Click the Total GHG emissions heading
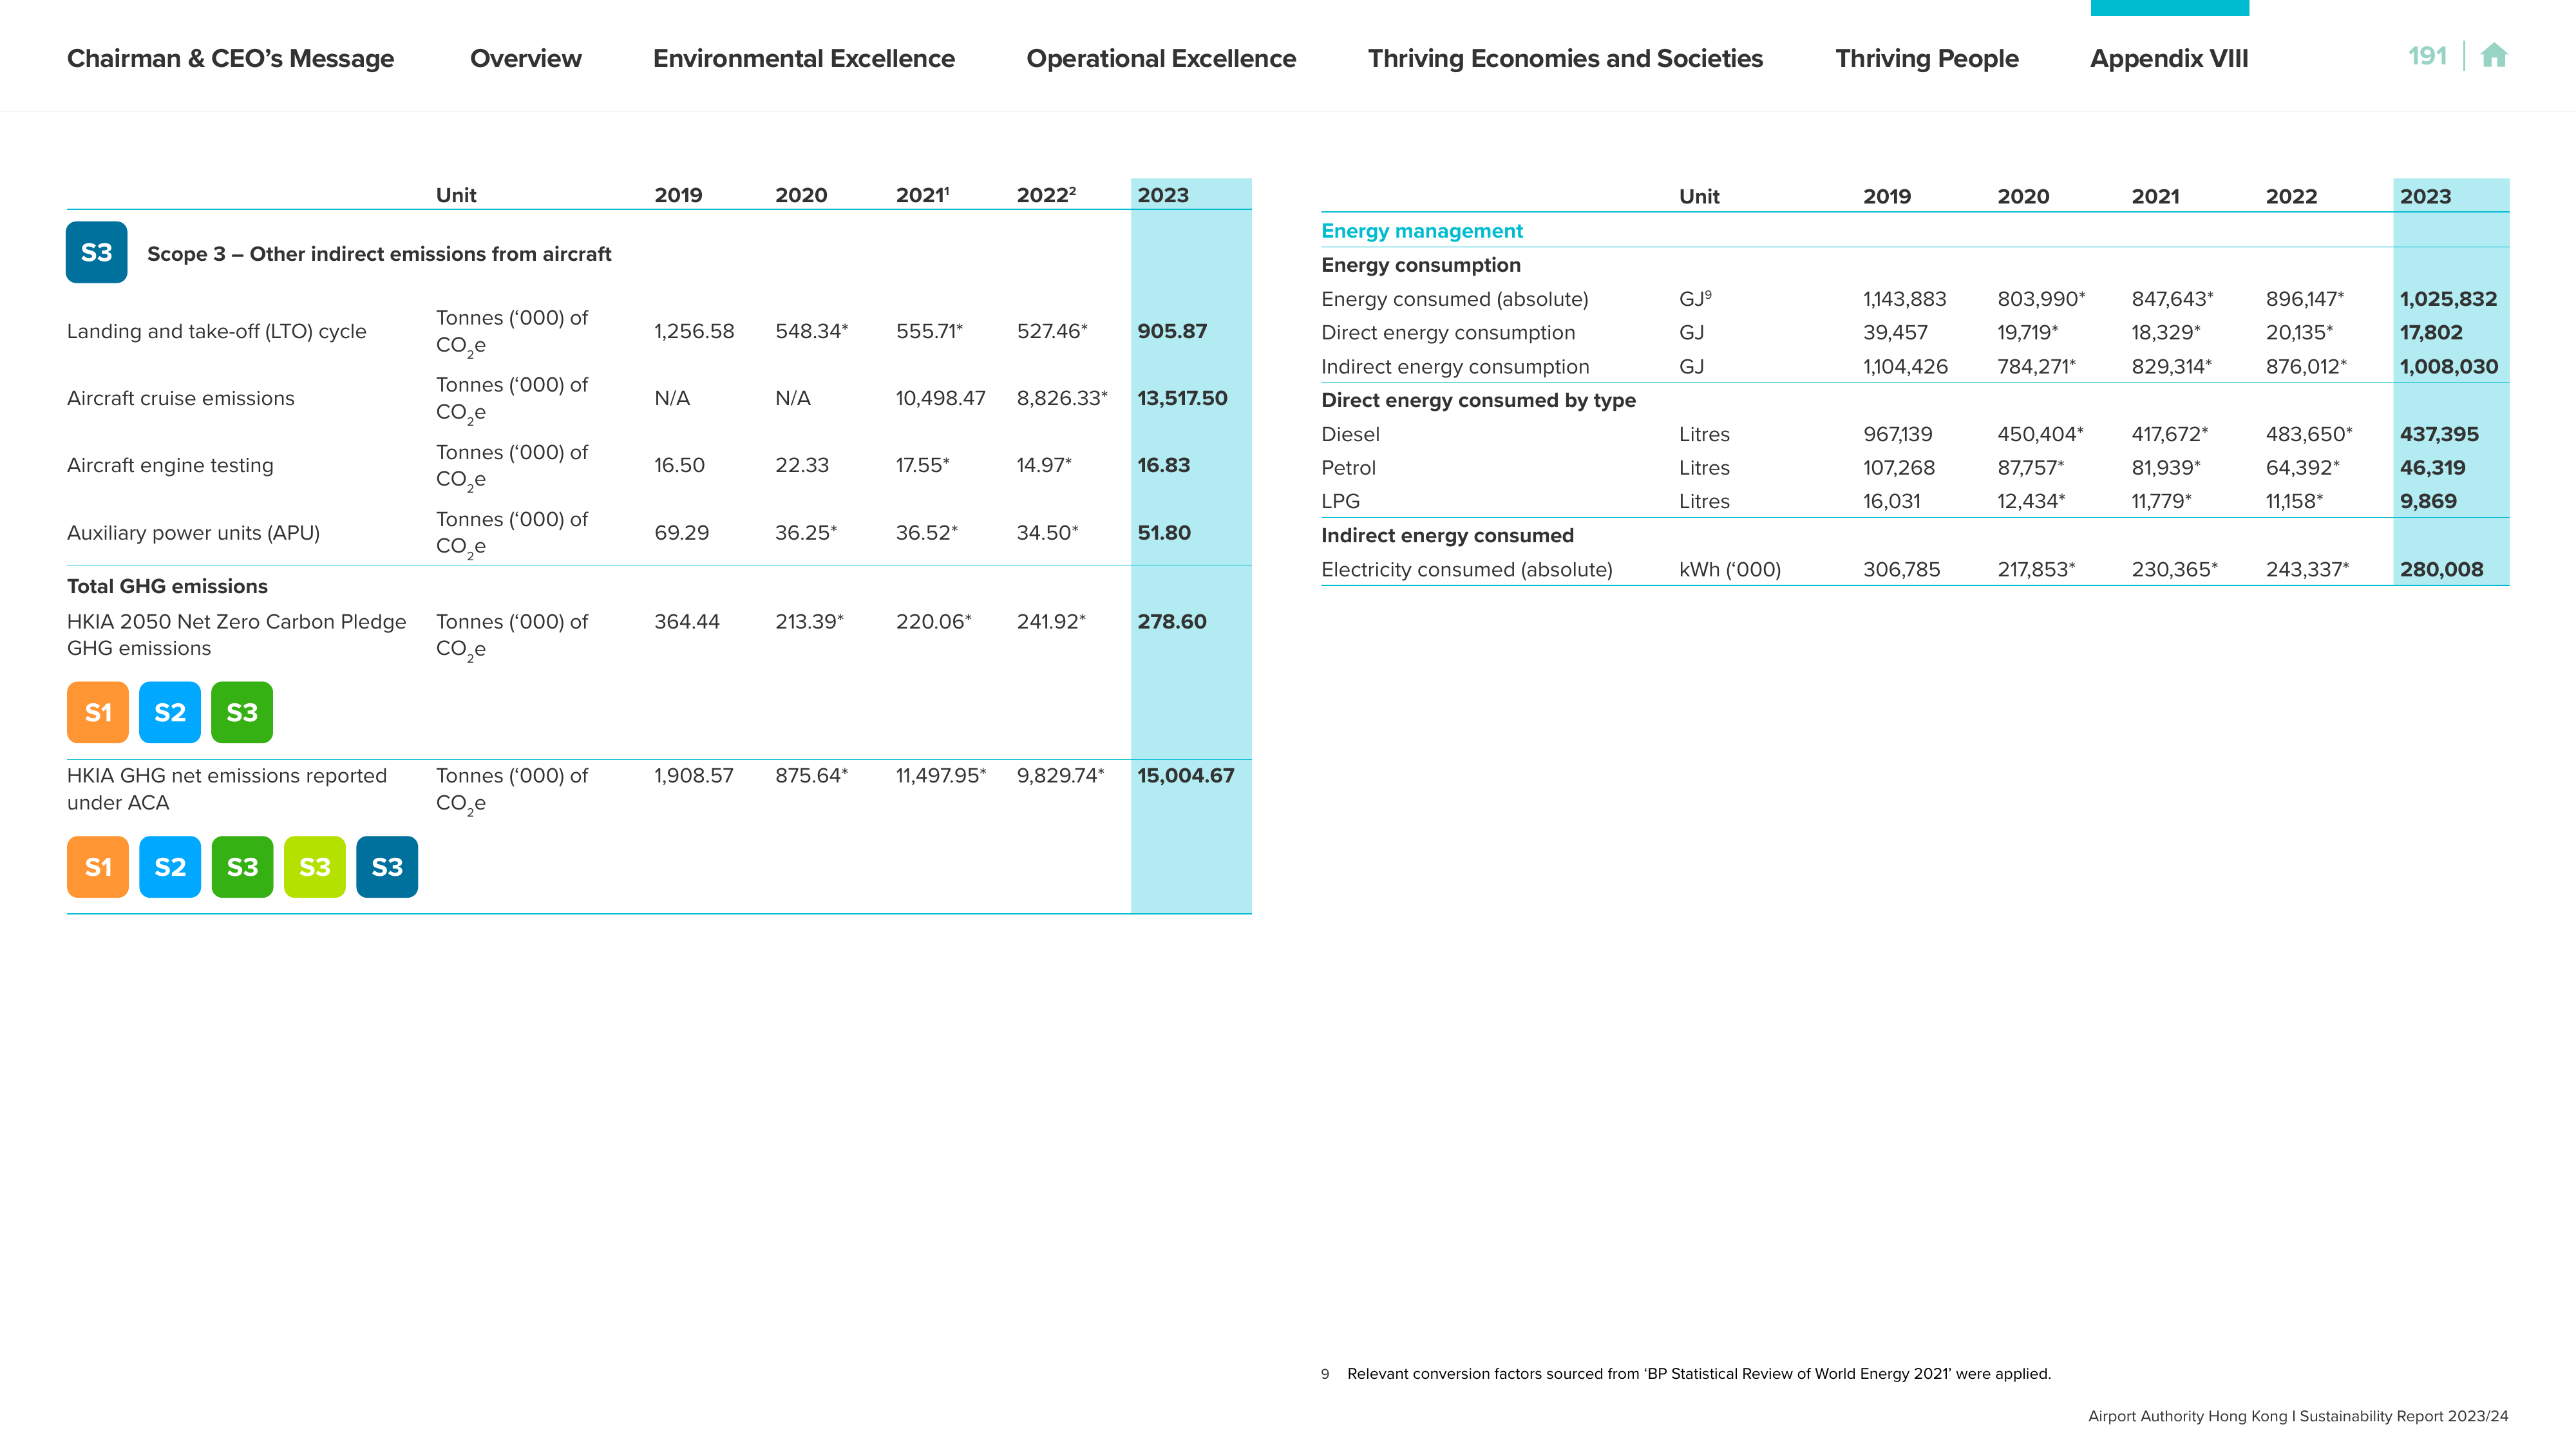This screenshot has width=2576, height=1449. [x=167, y=586]
